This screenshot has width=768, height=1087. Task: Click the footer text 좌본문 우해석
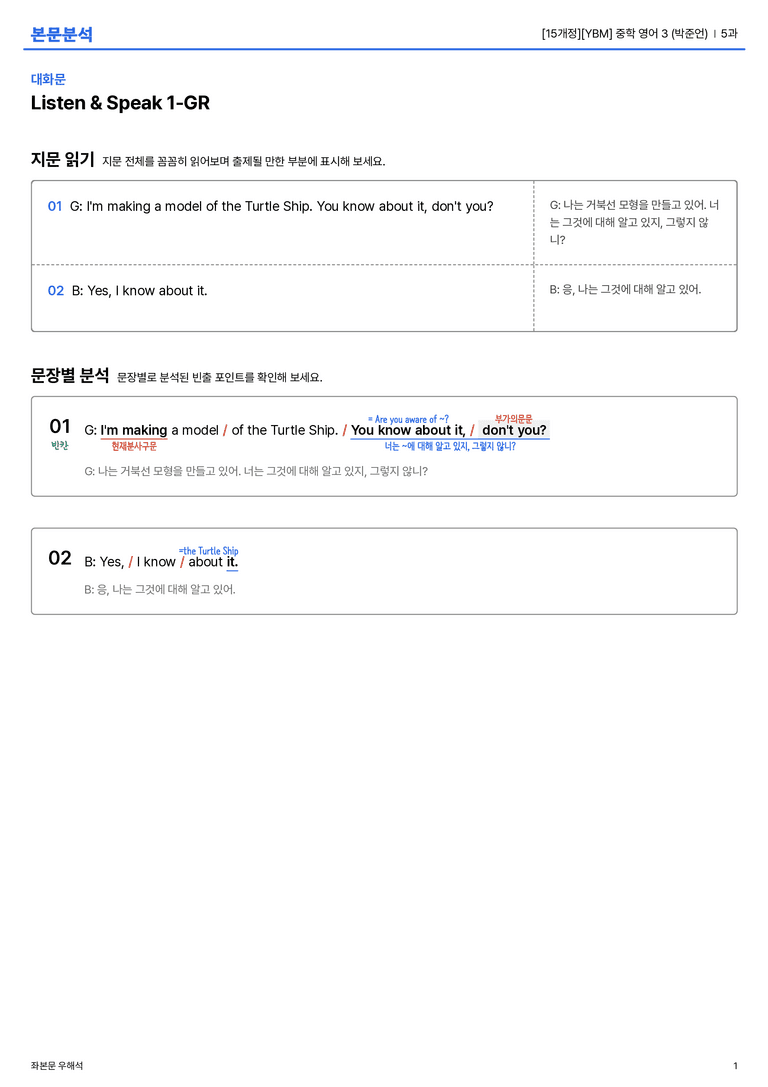57,1066
